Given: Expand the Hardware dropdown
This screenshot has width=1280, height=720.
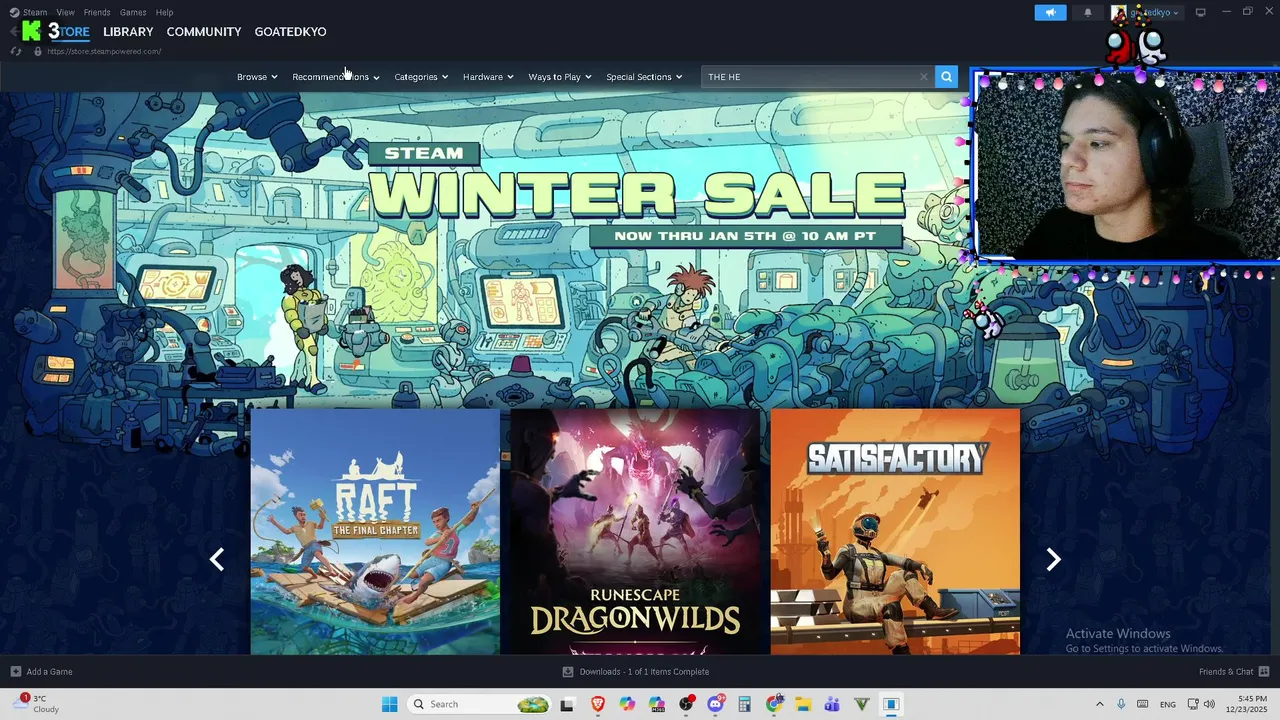Looking at the screenshot, I should (488, 77).
